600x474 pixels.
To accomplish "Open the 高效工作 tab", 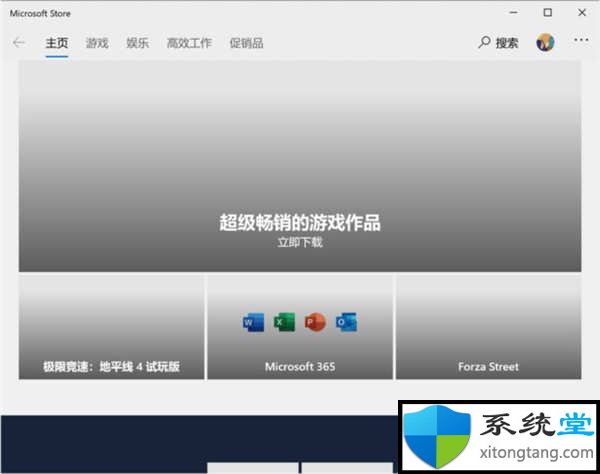I will [x=189, y=43].
